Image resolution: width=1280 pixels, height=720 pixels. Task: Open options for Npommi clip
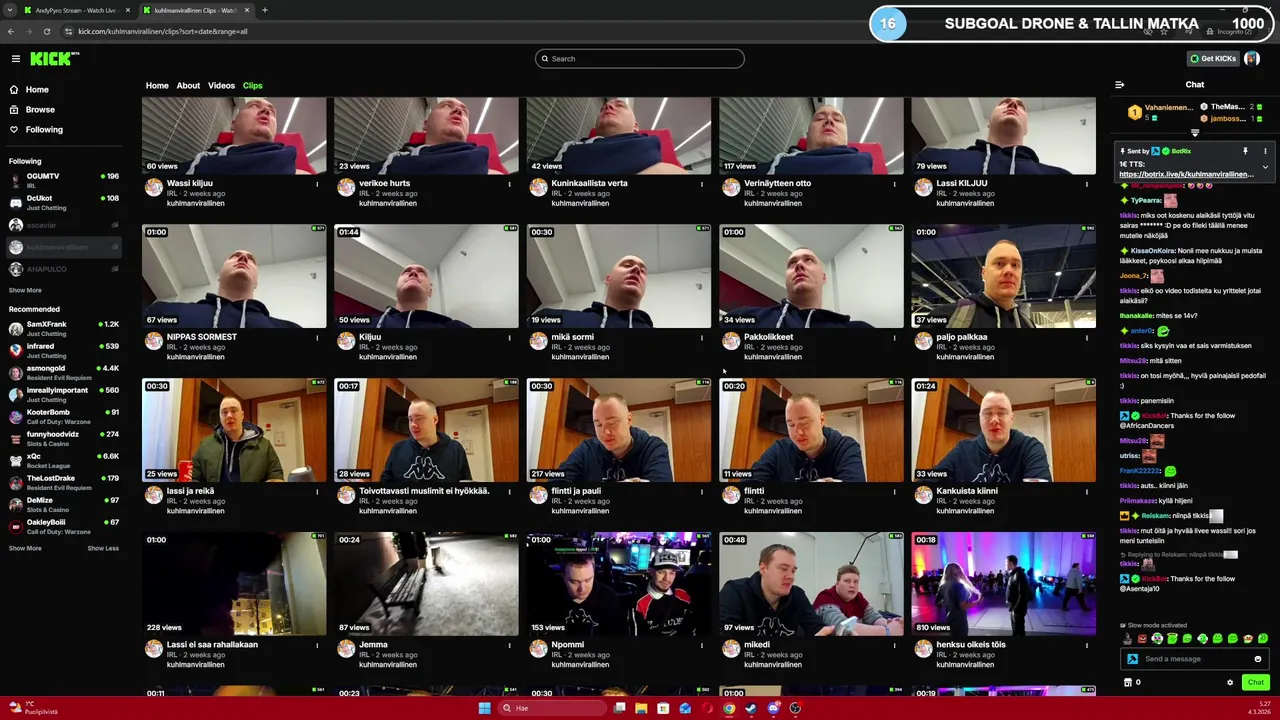point(702,645)
